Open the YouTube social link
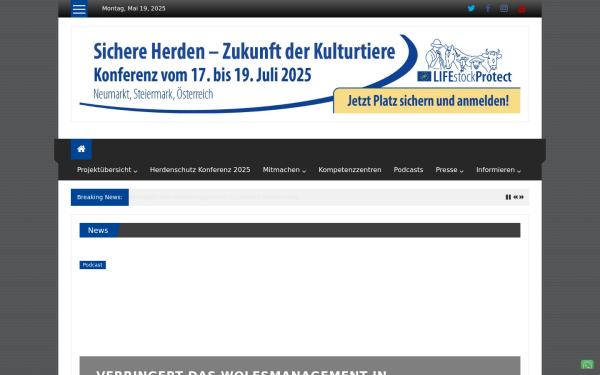Screen dimensions: 600x375 [x=521, y=8]
